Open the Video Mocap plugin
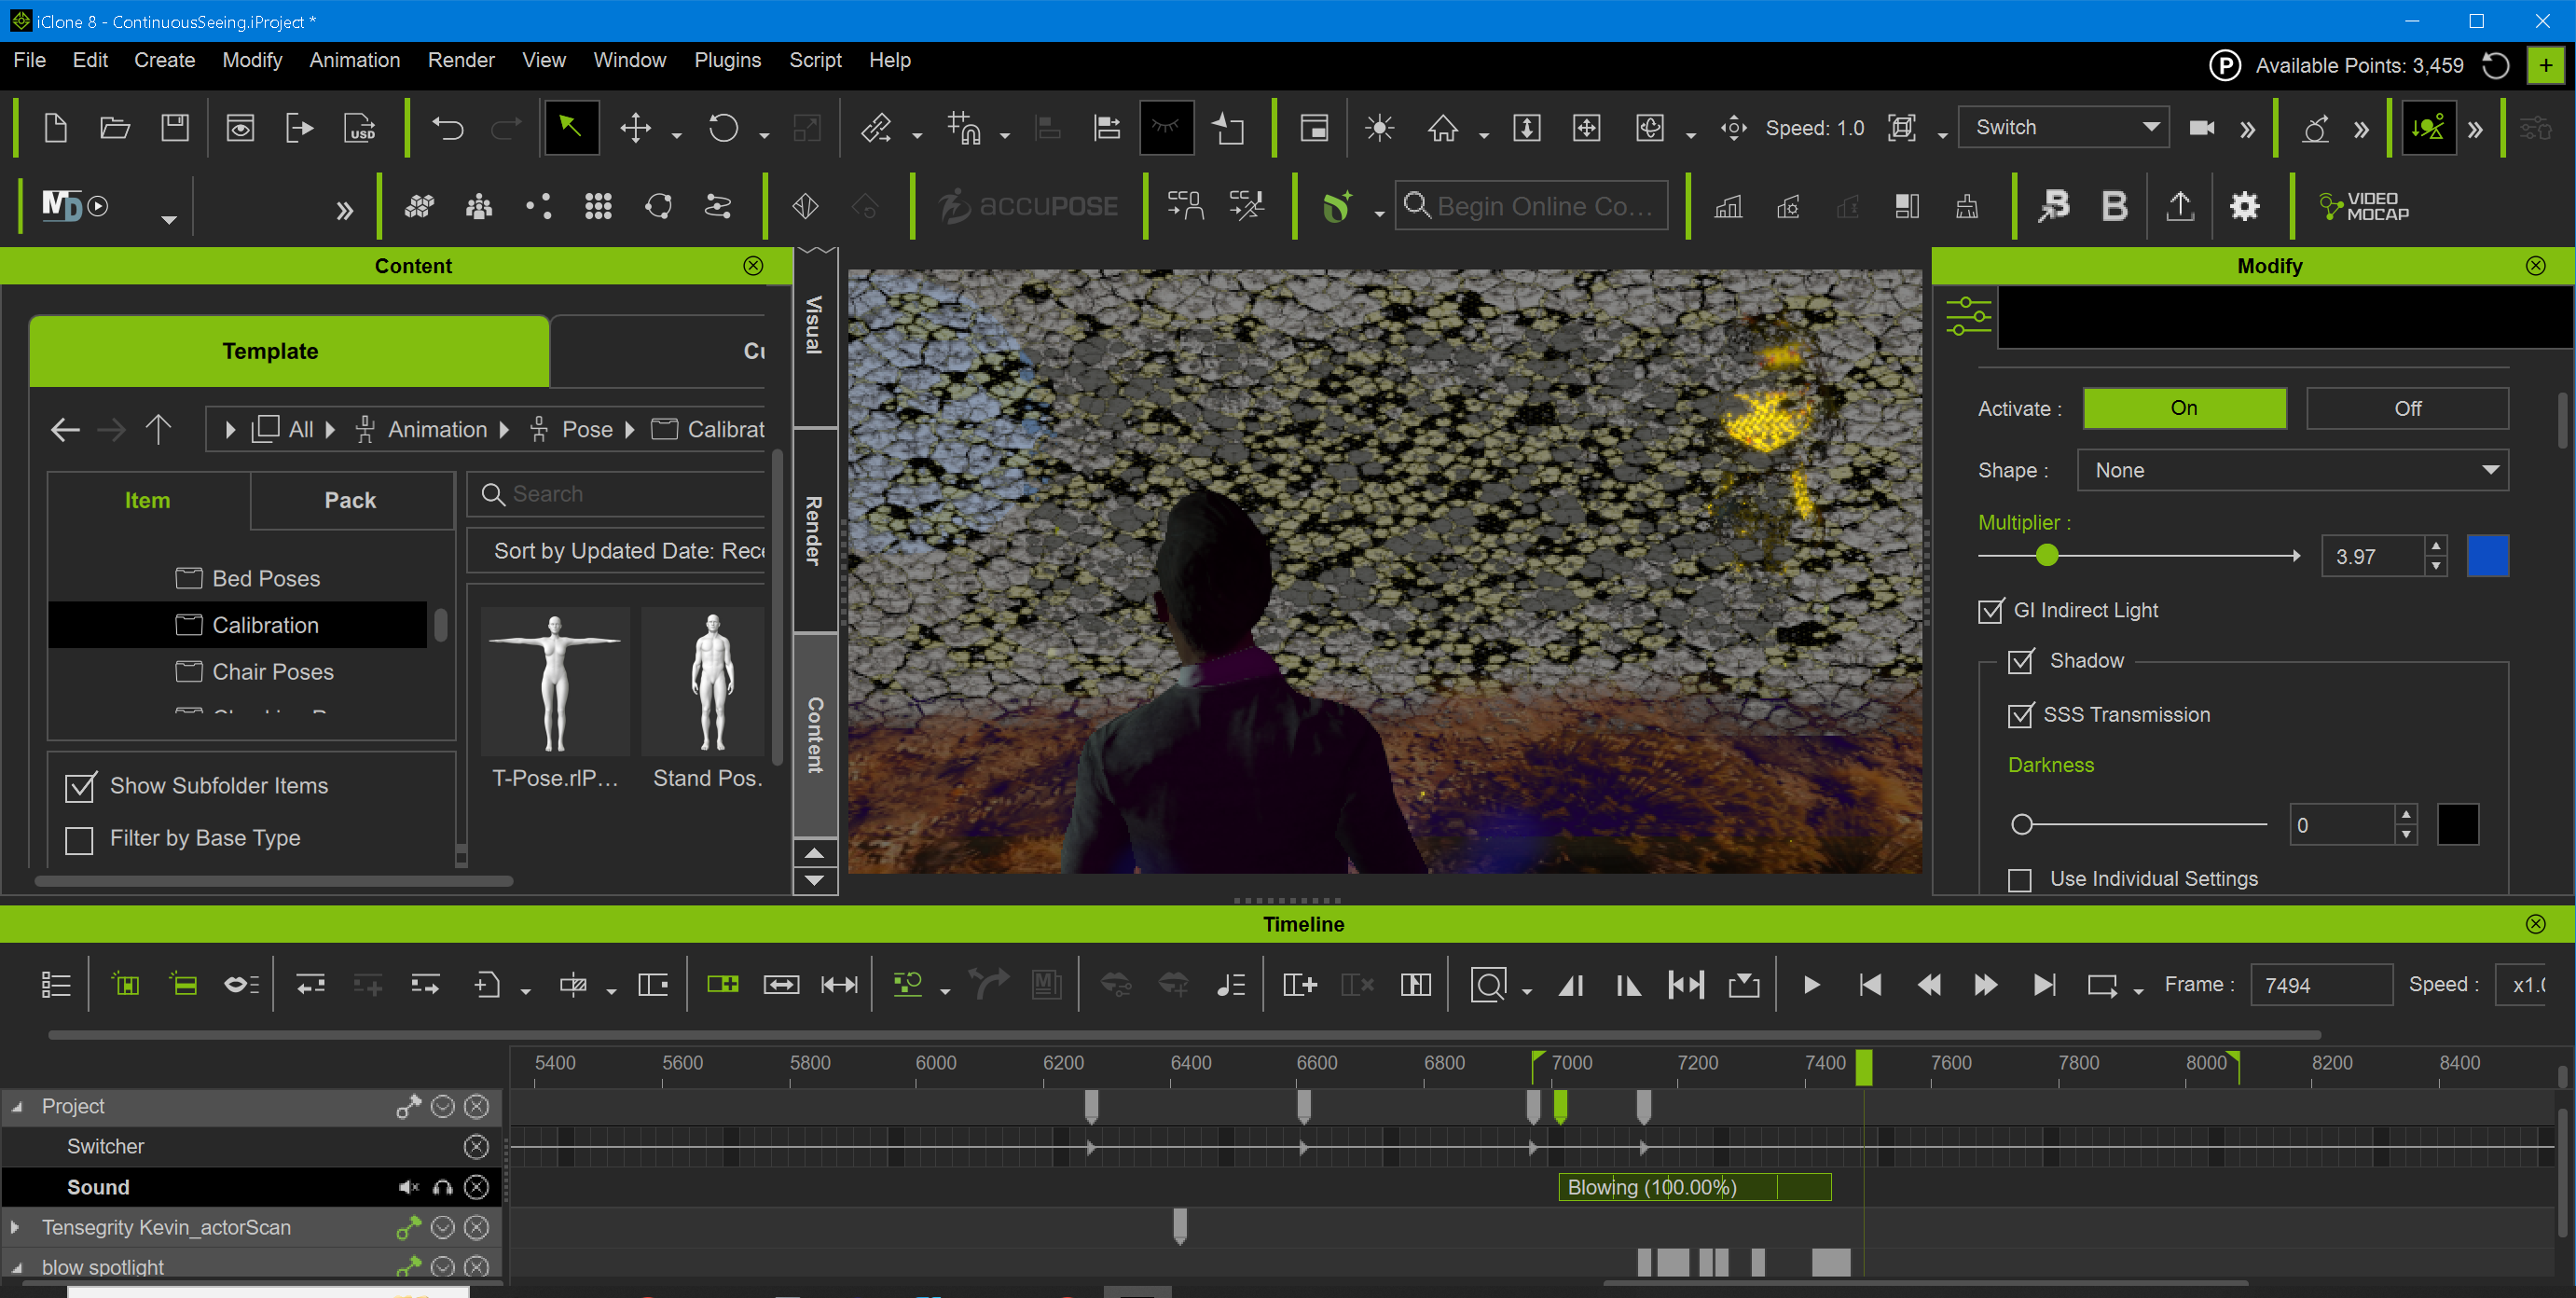This screenshot has height=1298, width=2576. (2363, 206)
